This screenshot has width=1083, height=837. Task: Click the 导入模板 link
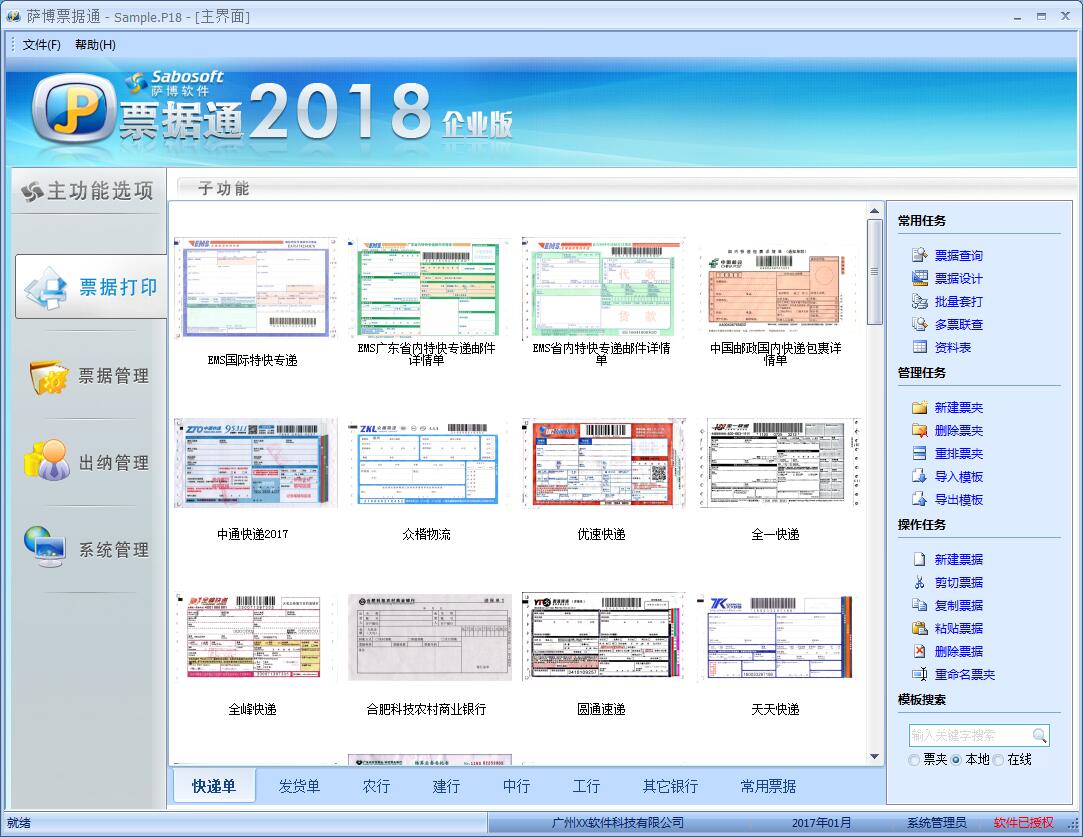tap(959, 477)
